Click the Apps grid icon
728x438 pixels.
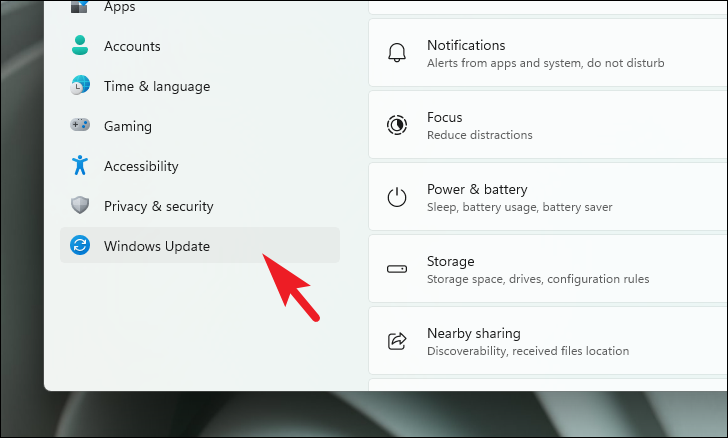[x=79, y=6]
